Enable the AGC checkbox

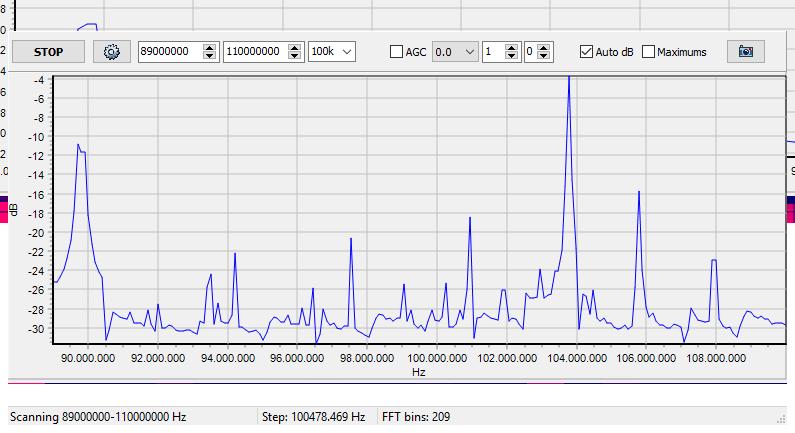click(396, 52)
